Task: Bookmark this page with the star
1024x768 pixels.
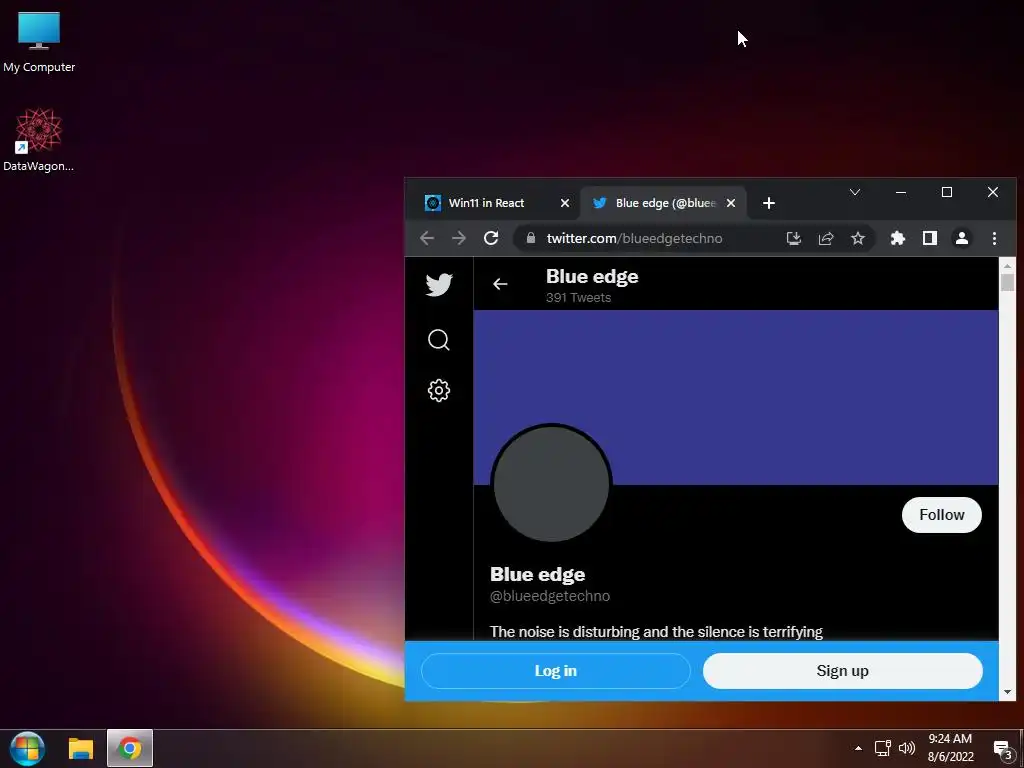Action: point(858,238)
